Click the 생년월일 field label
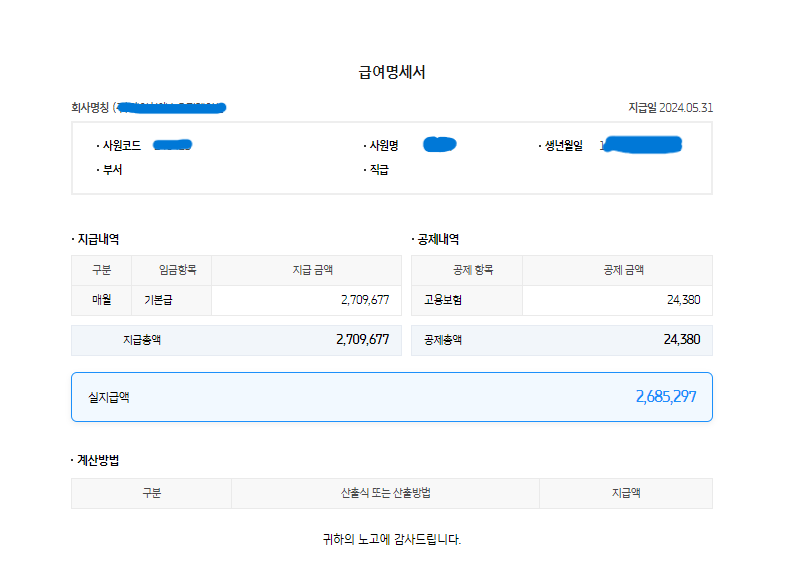The image size is (788, 577). (x=563, y=146)
